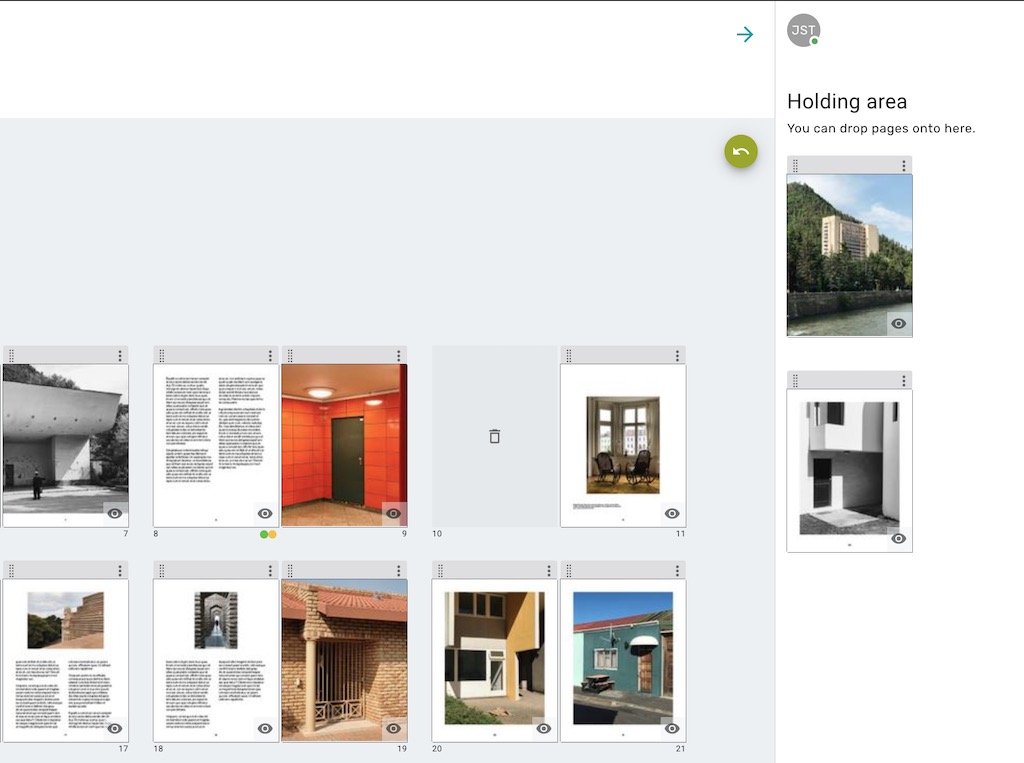1024x763 pixels.
Task: Preview page 7 using its eye icon
Action: coord(113,513)
